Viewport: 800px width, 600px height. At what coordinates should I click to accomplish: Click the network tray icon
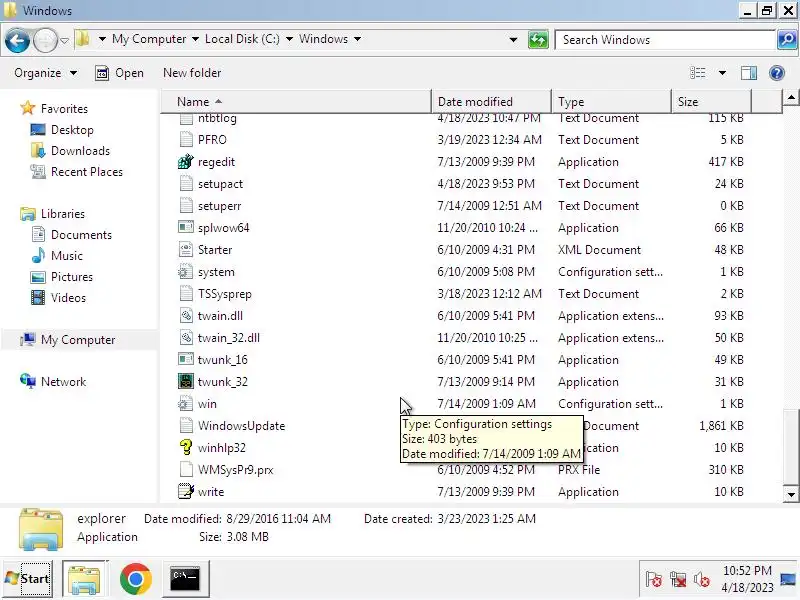[678, 580]
